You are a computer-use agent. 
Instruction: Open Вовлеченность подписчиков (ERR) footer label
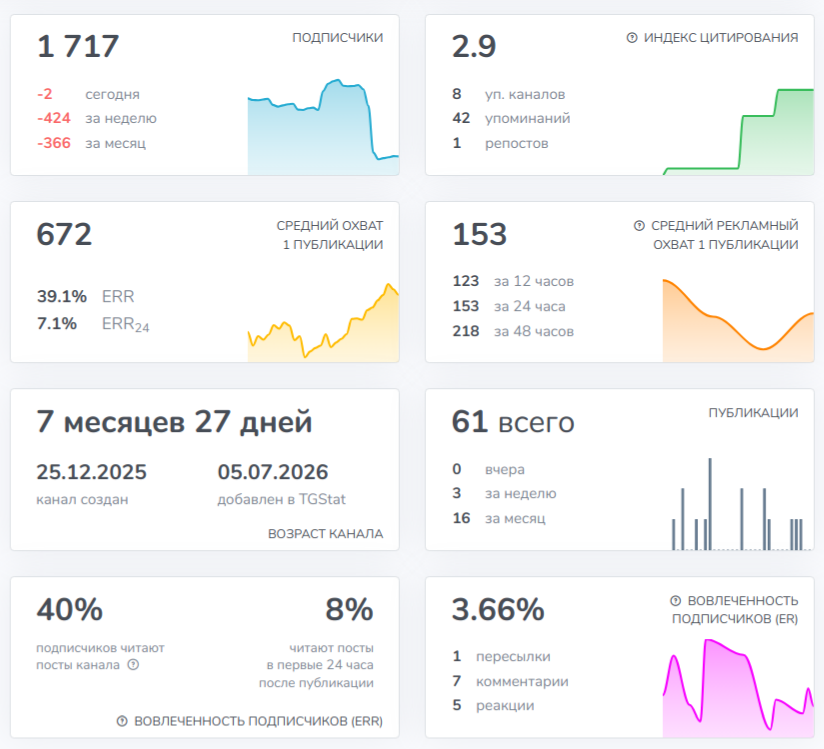[258, 721]
